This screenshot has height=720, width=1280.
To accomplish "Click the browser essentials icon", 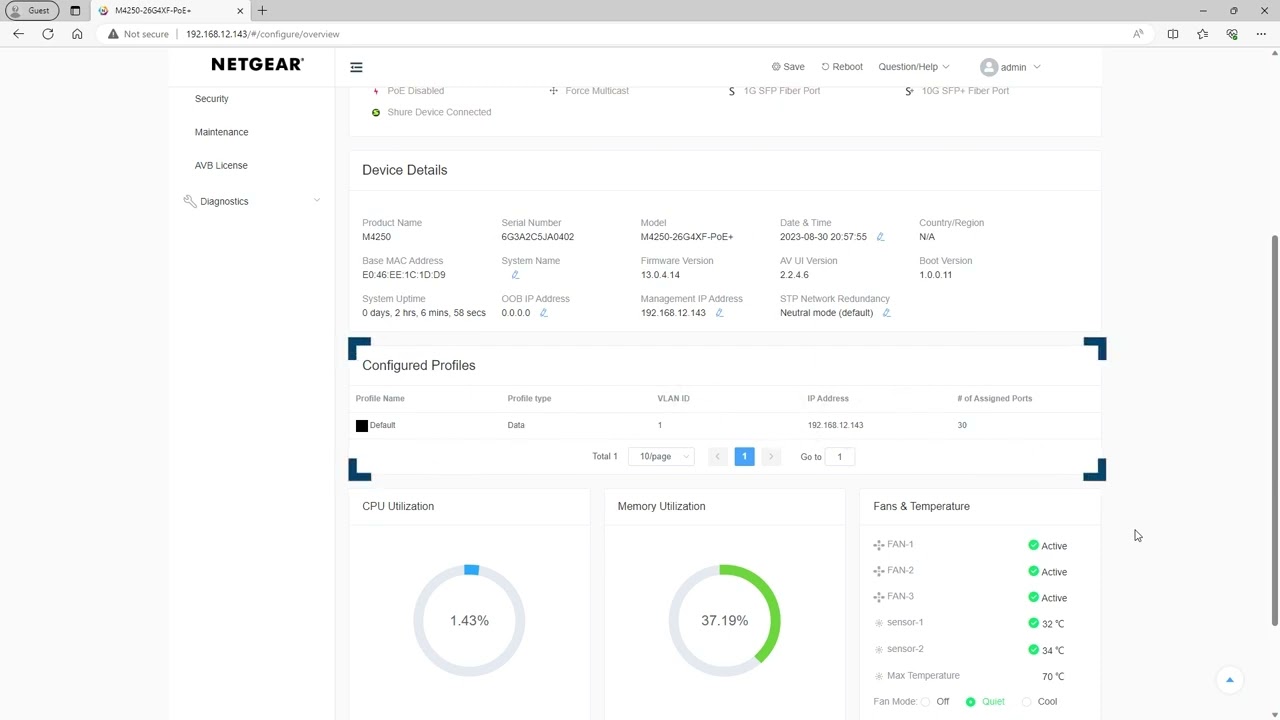I will [1232, 34].
